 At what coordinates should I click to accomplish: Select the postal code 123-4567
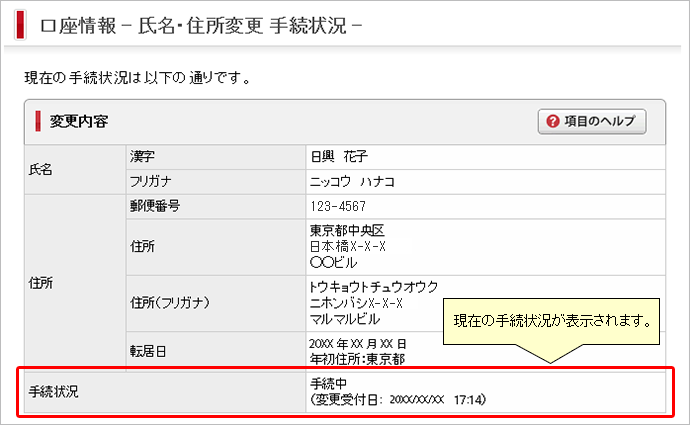pos(339,206)
